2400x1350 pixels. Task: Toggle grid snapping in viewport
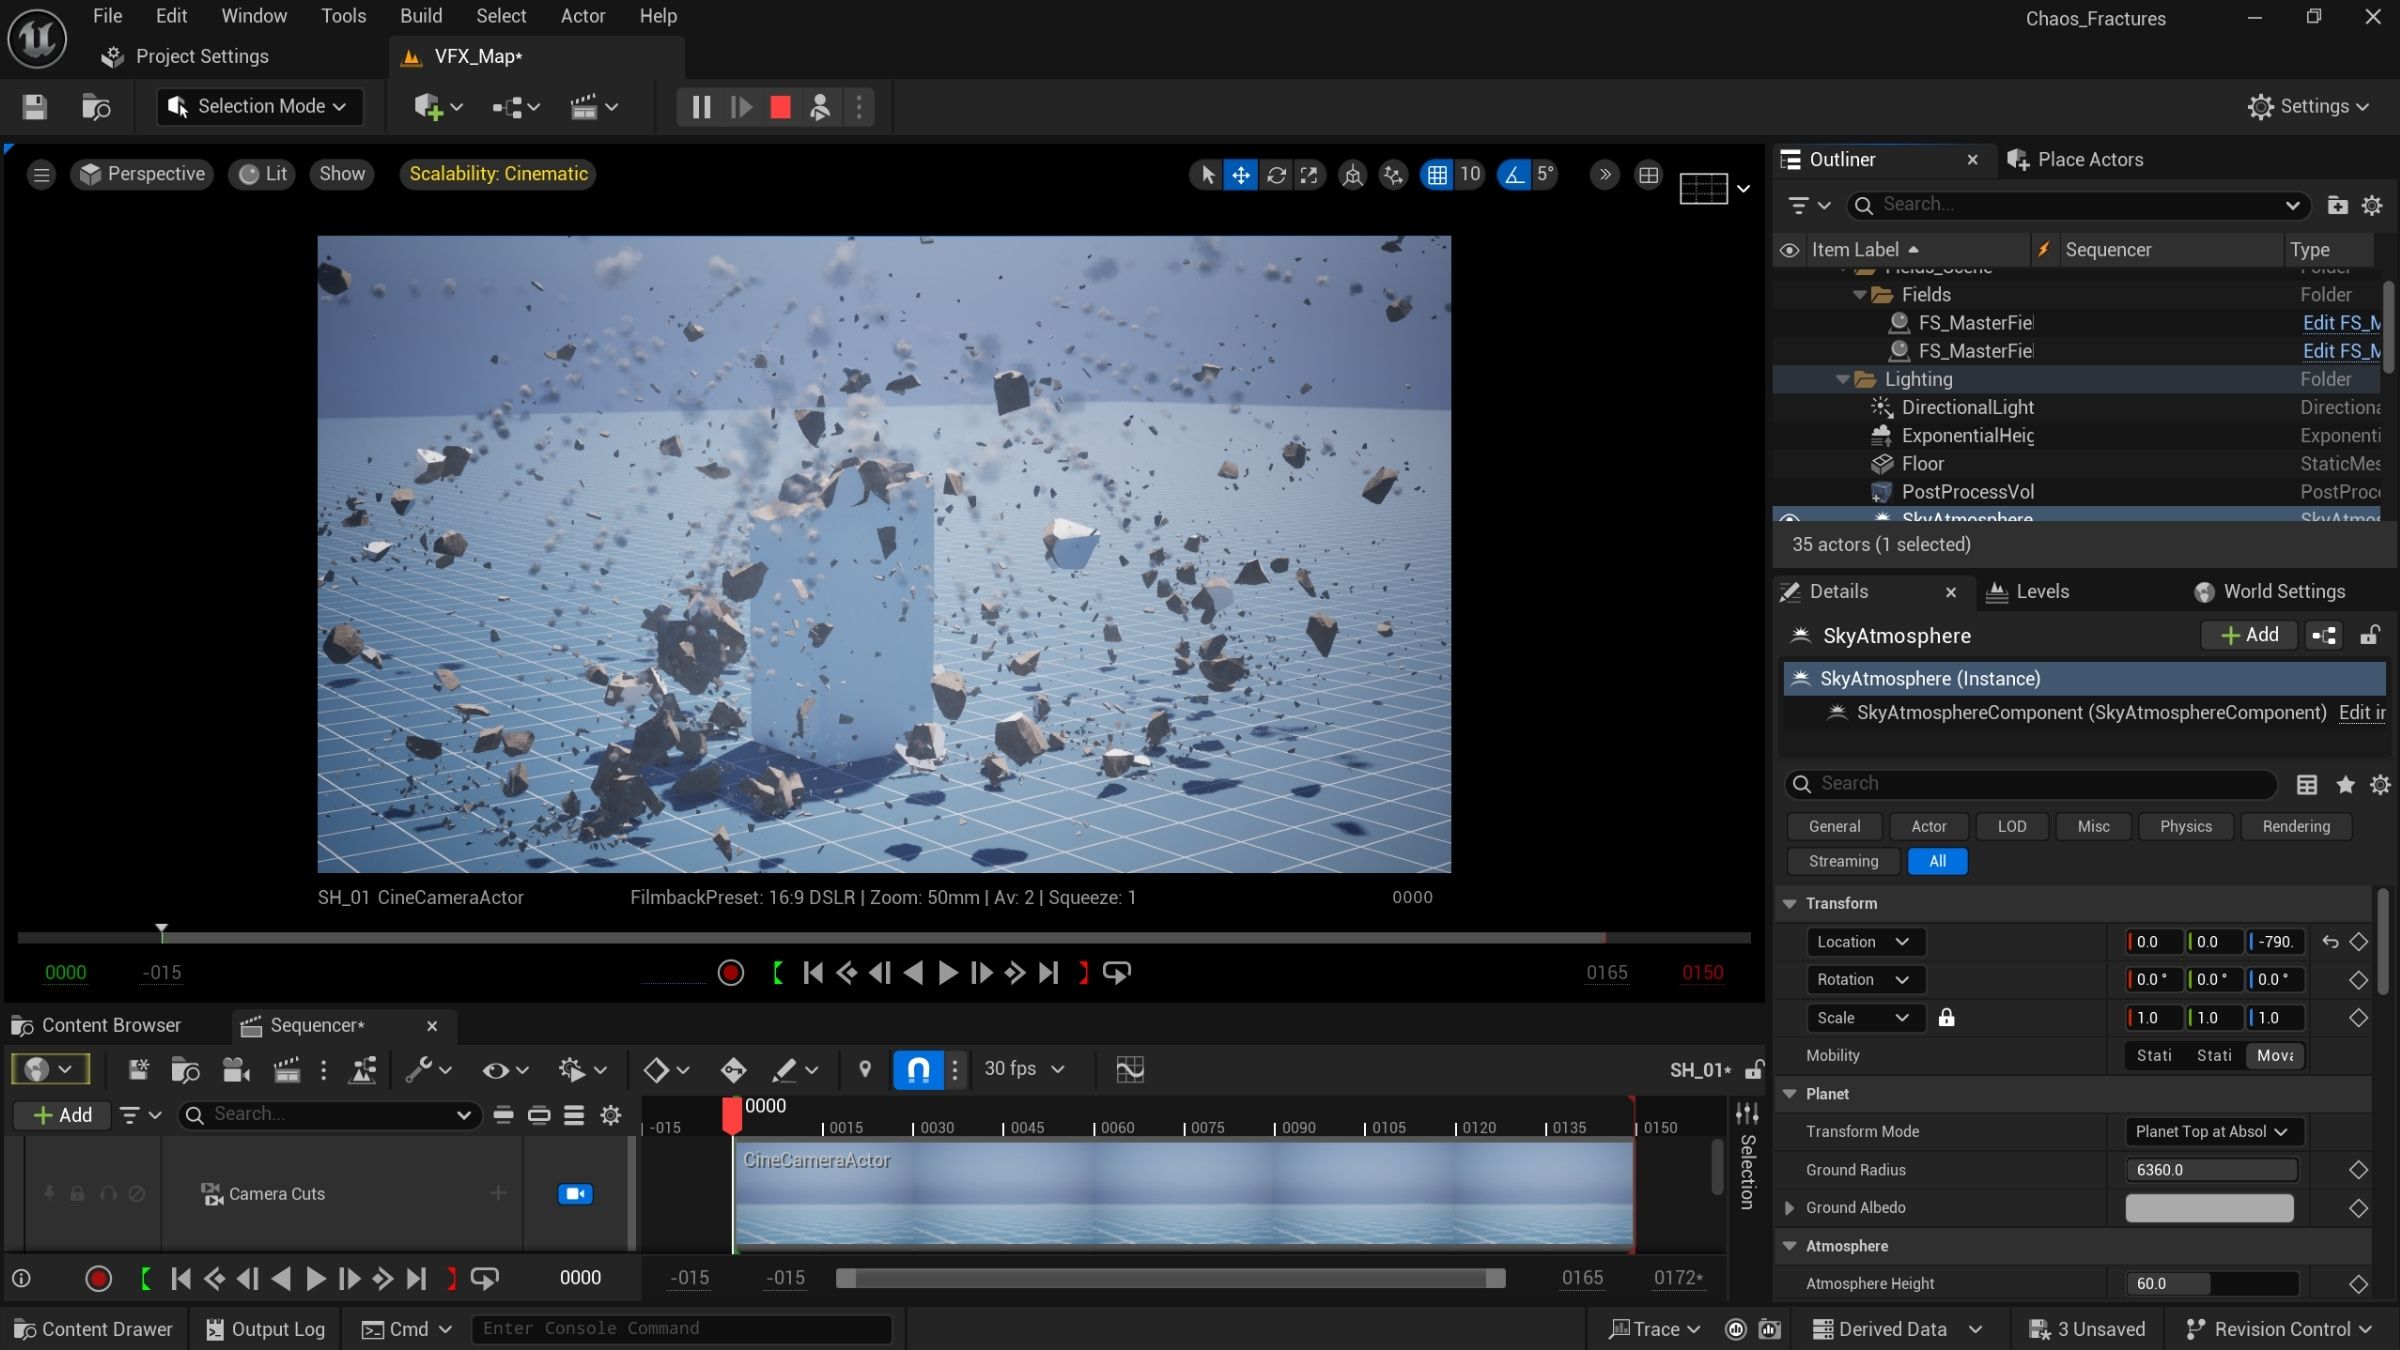pyautogui.click(x=1437, y=175)
